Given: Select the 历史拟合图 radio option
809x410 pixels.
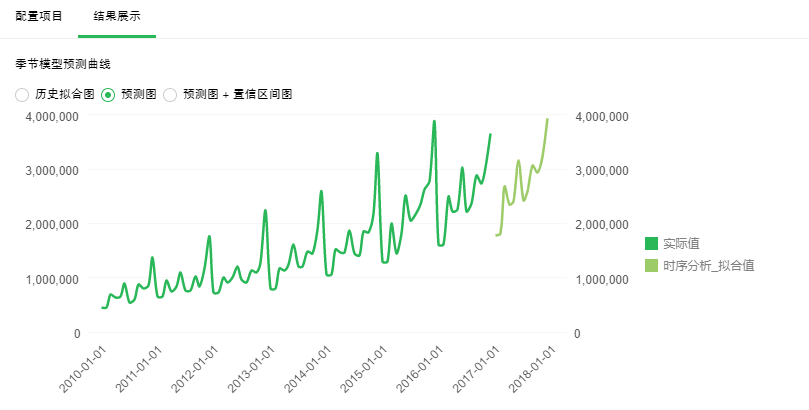Looking at the screenshot, I should (x=23, y=95).
